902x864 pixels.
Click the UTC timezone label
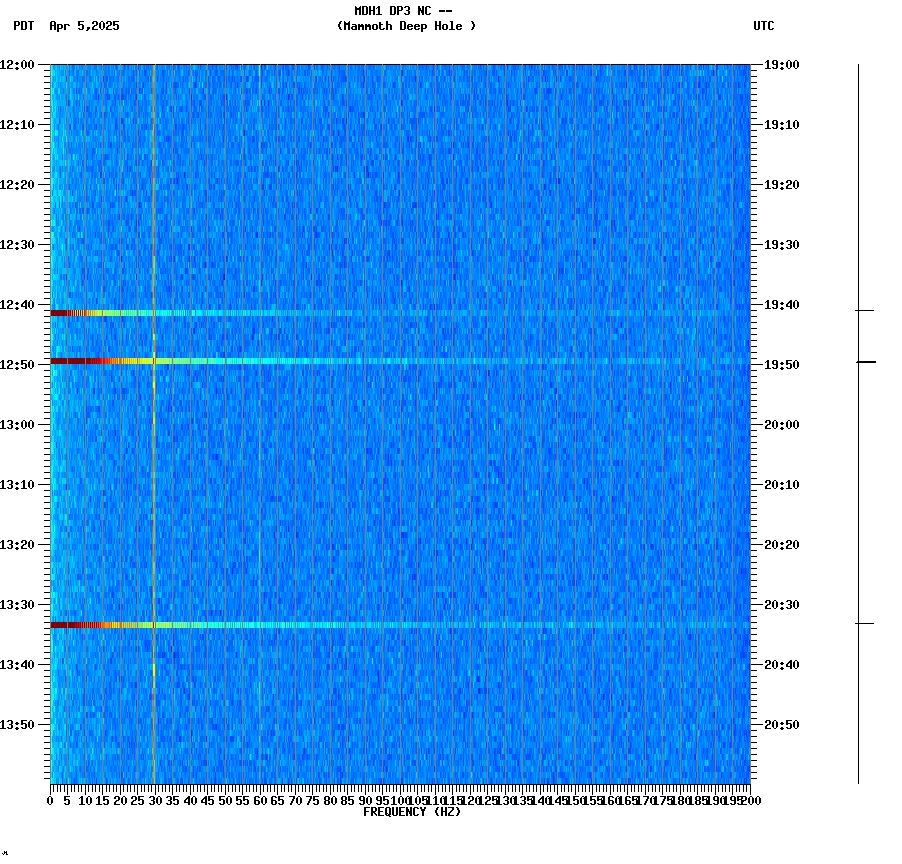click(763, 27)
